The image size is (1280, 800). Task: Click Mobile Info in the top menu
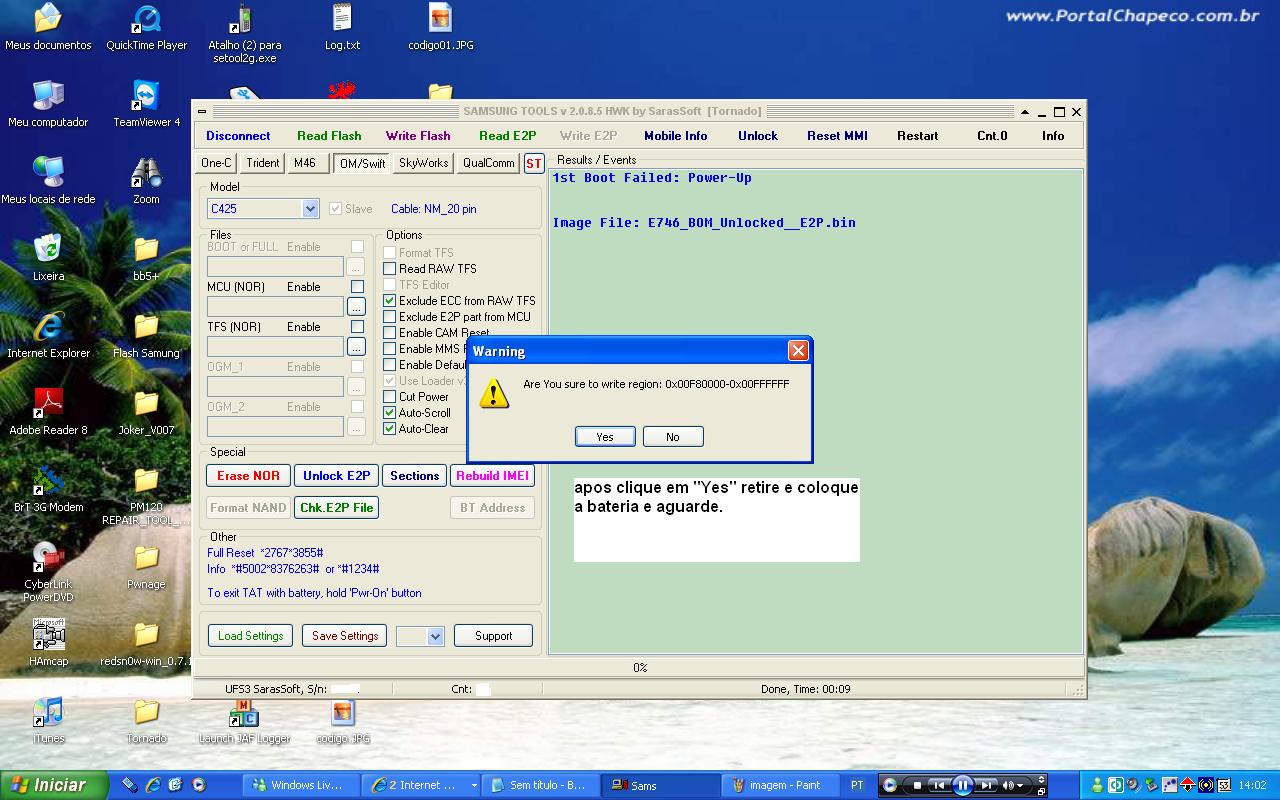pos(675,136)
